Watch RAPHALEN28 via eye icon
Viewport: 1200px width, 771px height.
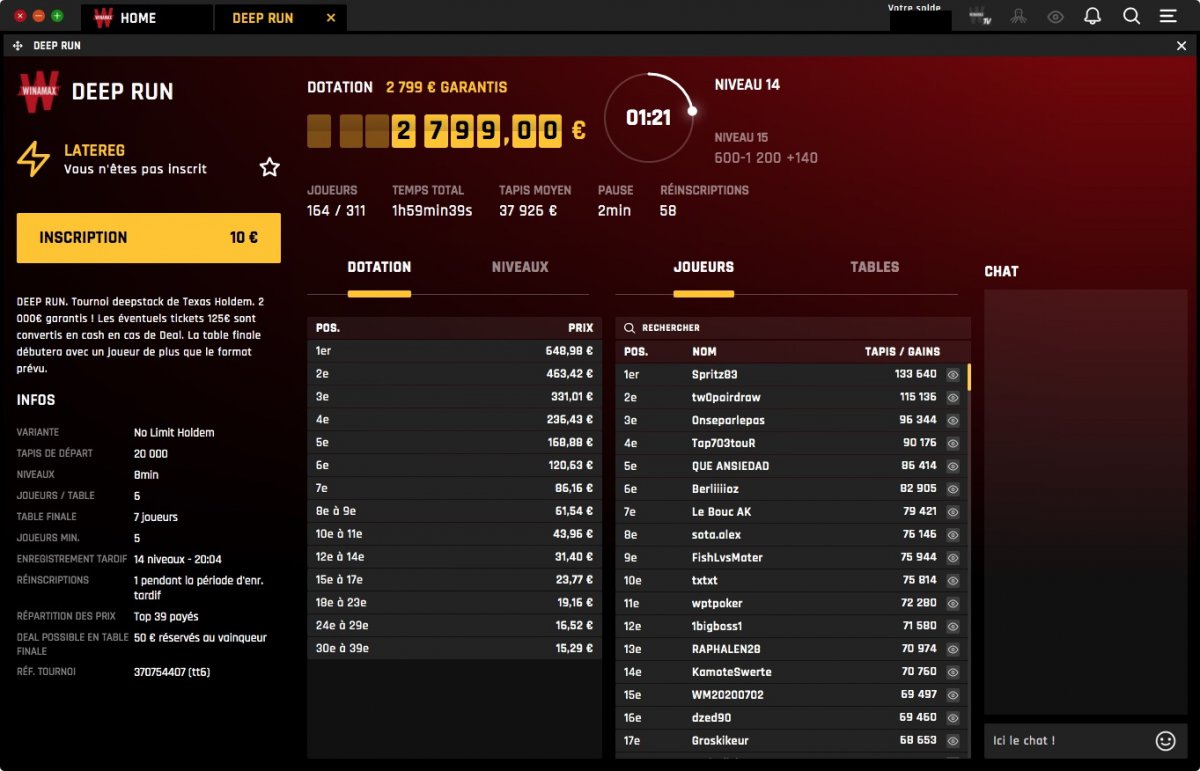click(x=953, y=649)
